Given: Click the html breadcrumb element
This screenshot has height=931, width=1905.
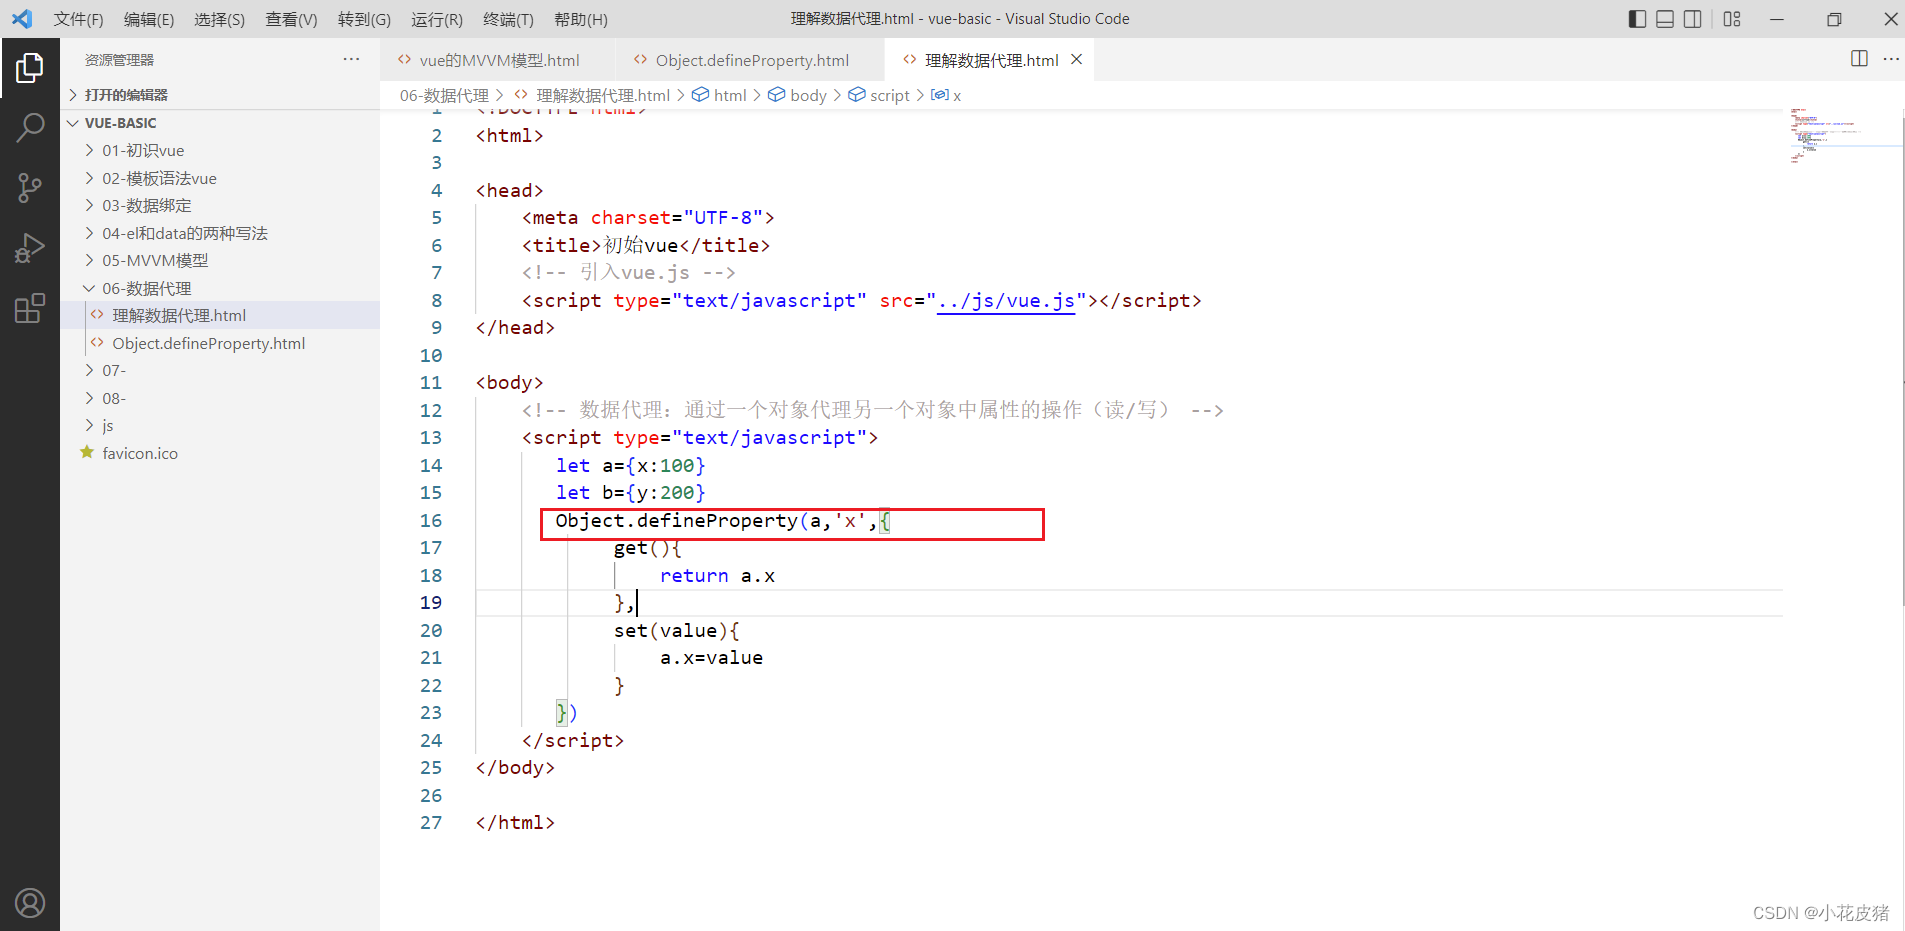Looking at the screenshot, I should pyautogui.click(x=720, y=95).
